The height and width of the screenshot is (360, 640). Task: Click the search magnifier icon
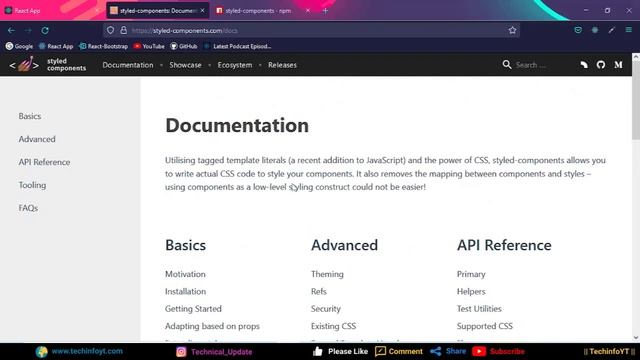coord(507,64)
